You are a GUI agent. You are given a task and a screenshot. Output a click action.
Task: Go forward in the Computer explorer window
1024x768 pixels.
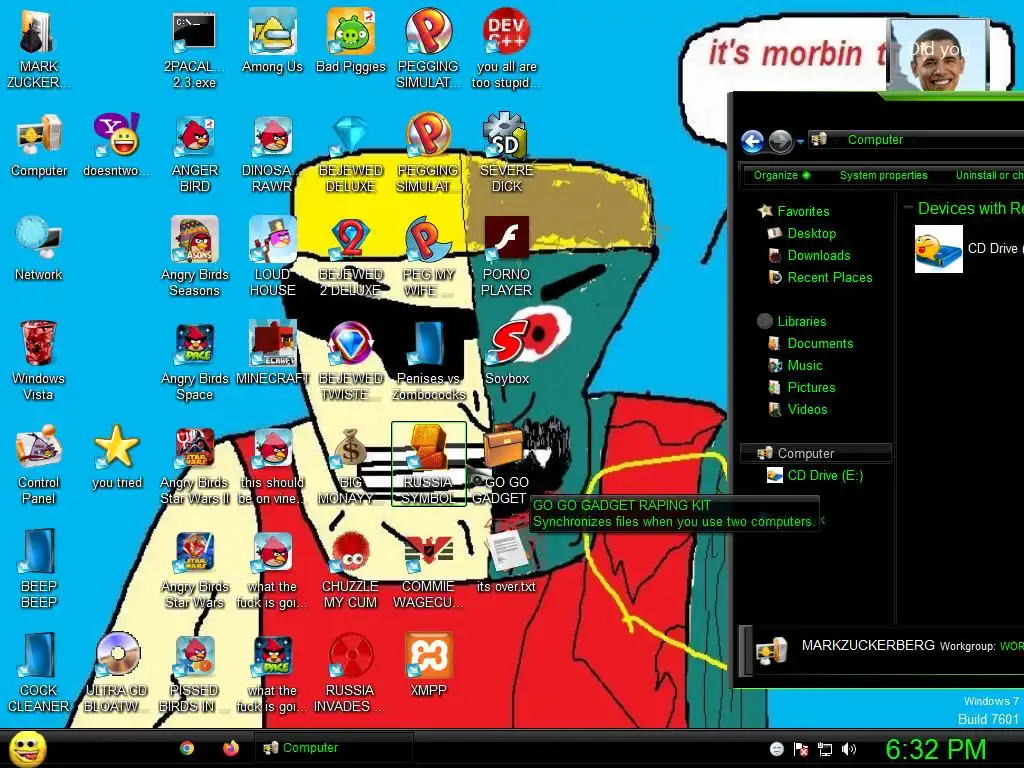pos(780,140)
